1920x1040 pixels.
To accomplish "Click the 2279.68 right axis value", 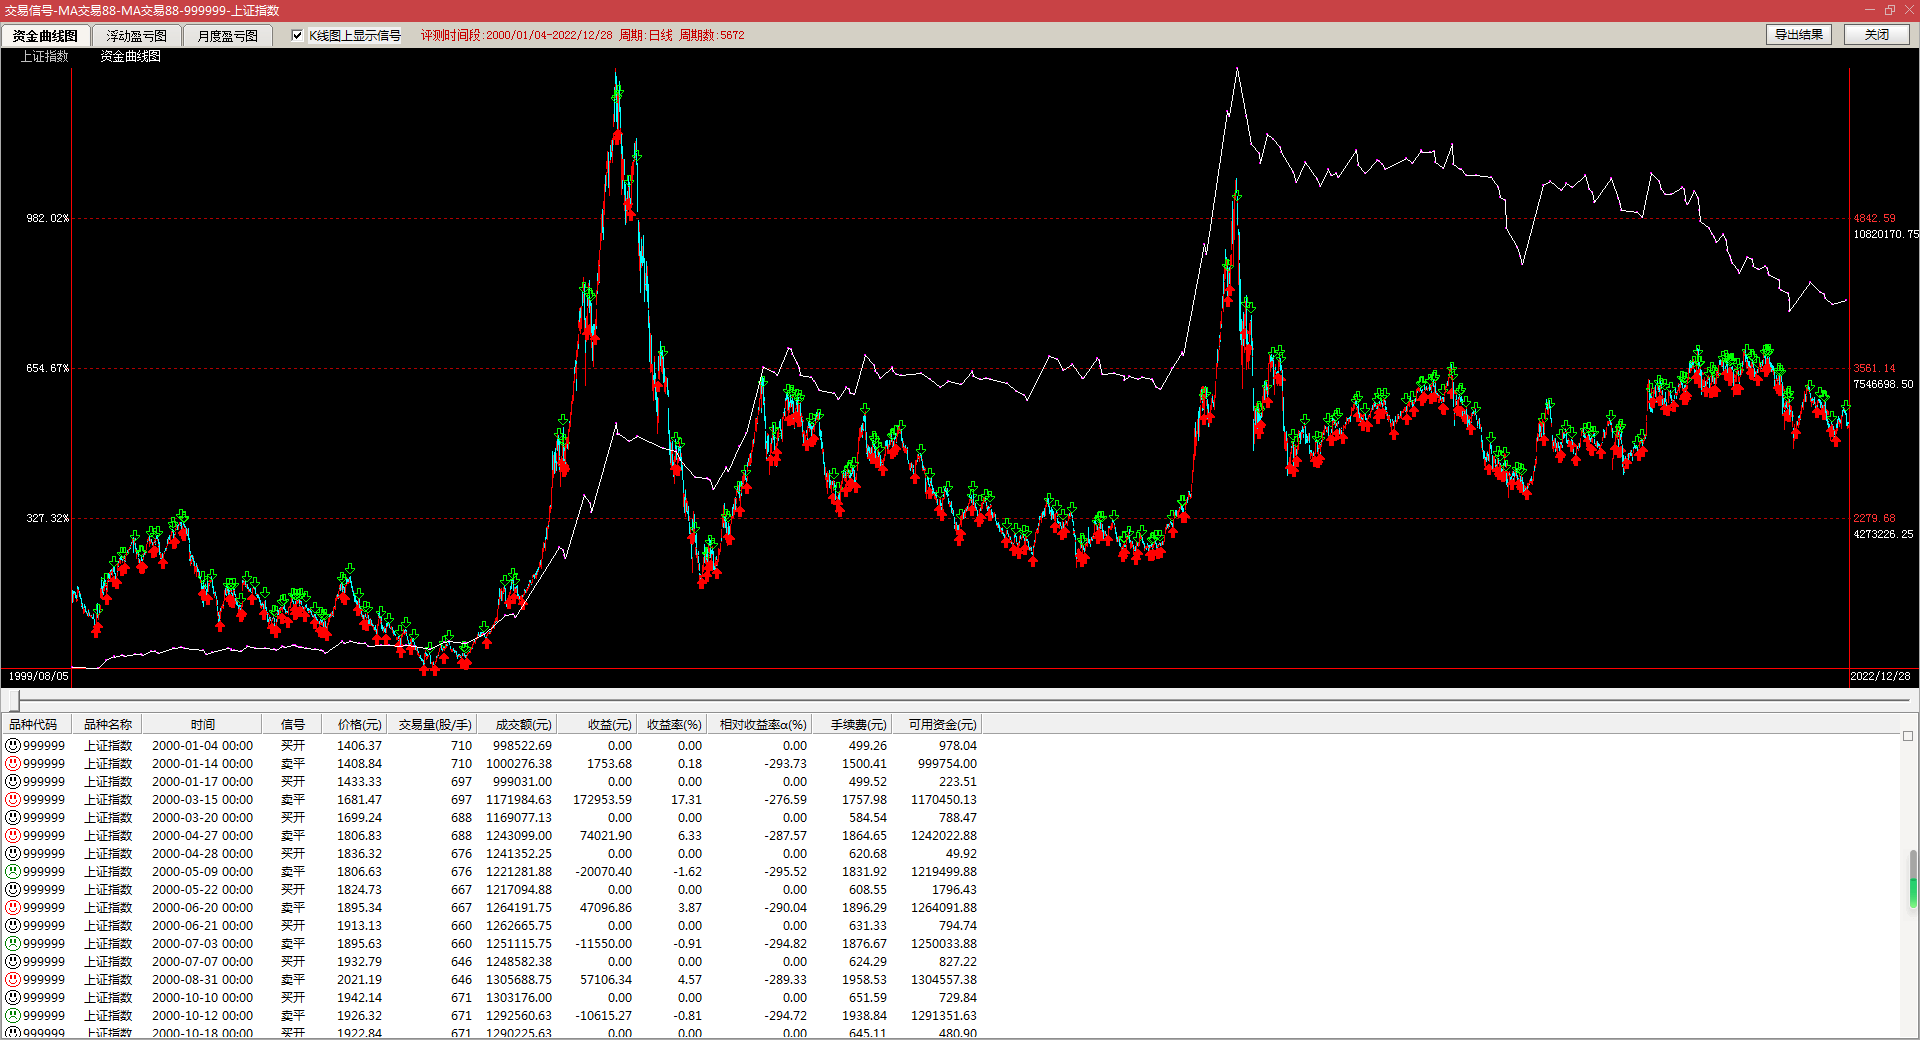I will coord(1874,518).
